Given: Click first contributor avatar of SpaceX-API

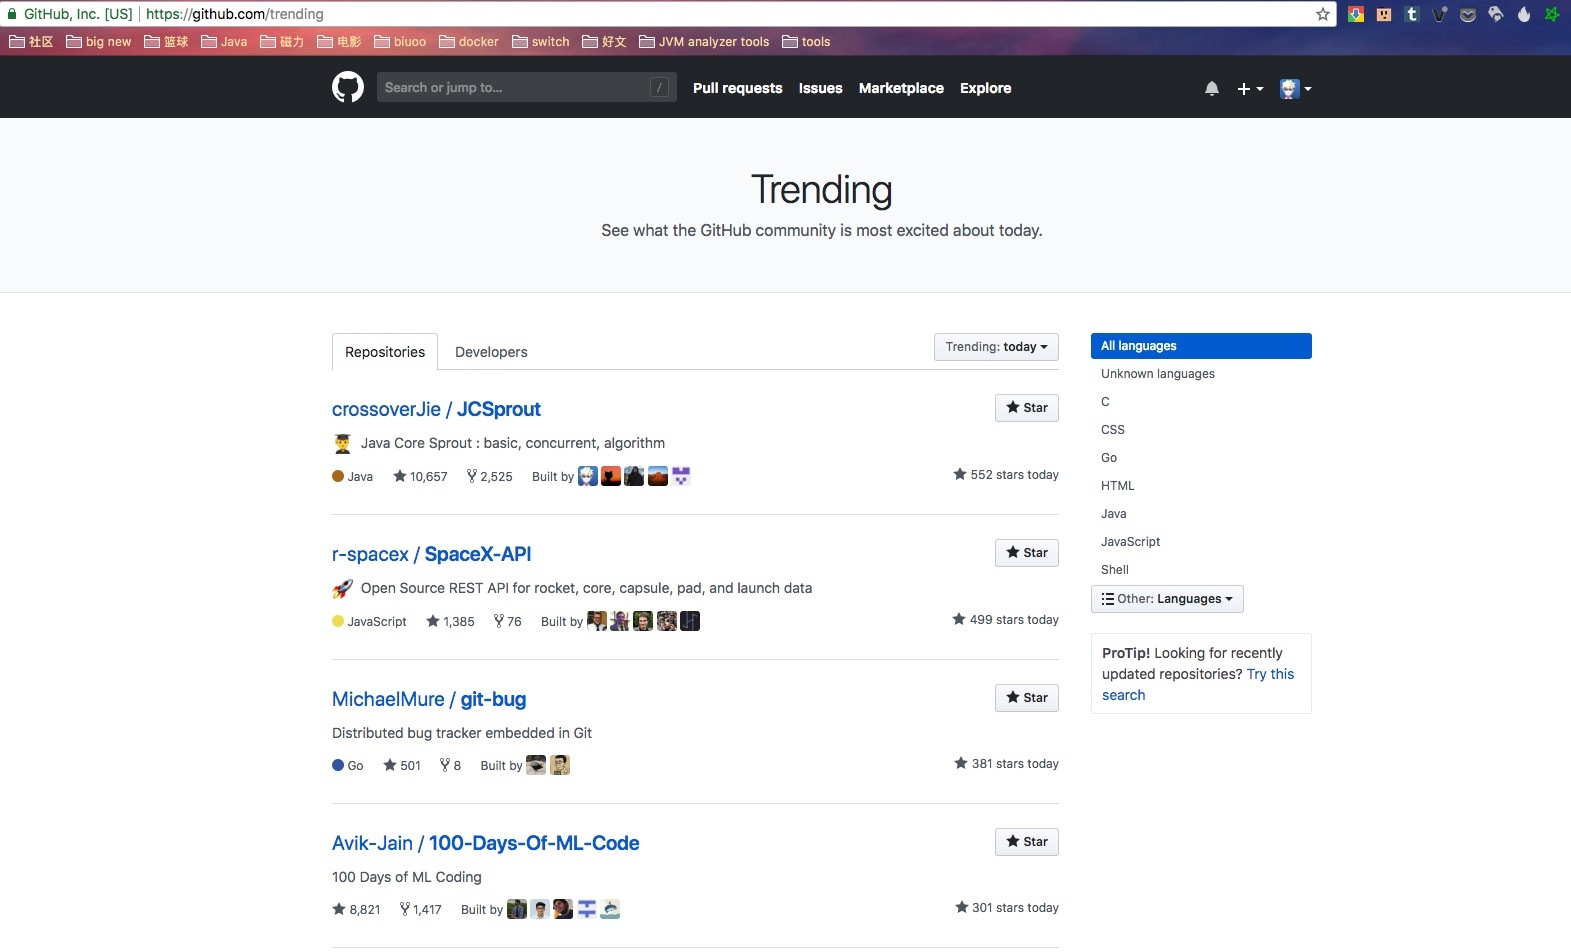Looking at the screenshot, I should tap(597, 621).
